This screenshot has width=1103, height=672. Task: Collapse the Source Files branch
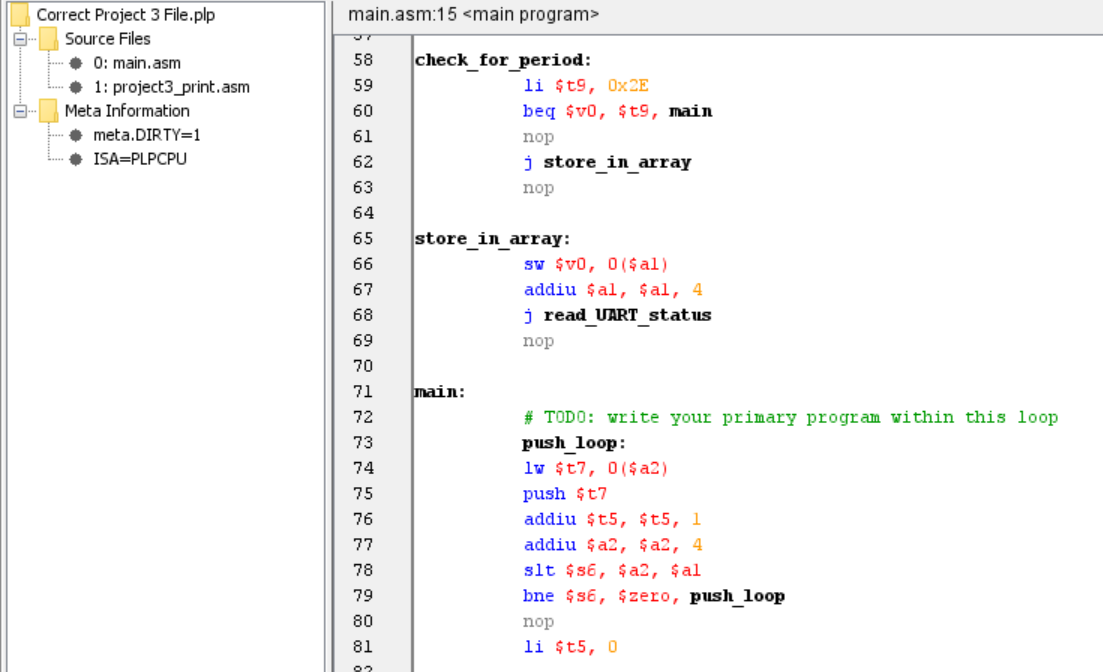tap(20, 38)
